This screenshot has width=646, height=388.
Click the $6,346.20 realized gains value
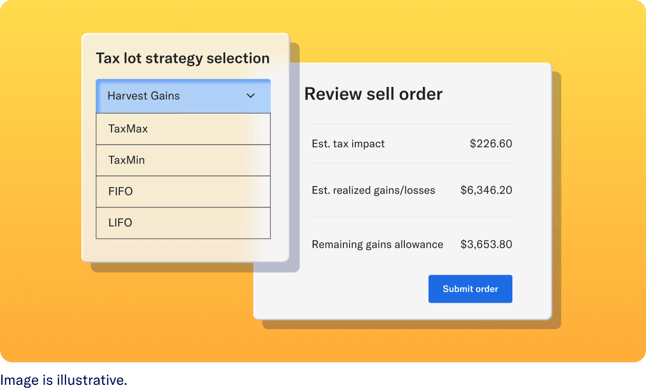click(486, 190)
